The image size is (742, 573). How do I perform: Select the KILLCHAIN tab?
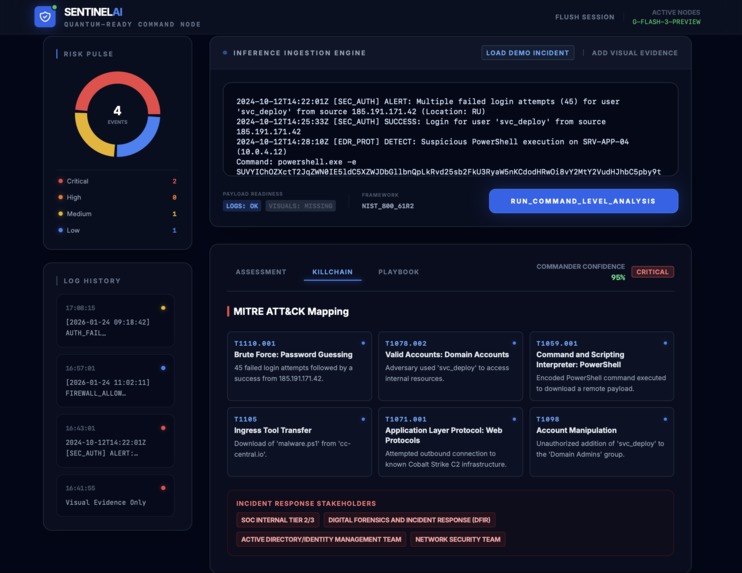pyautogui.click(x=332, y=272)
